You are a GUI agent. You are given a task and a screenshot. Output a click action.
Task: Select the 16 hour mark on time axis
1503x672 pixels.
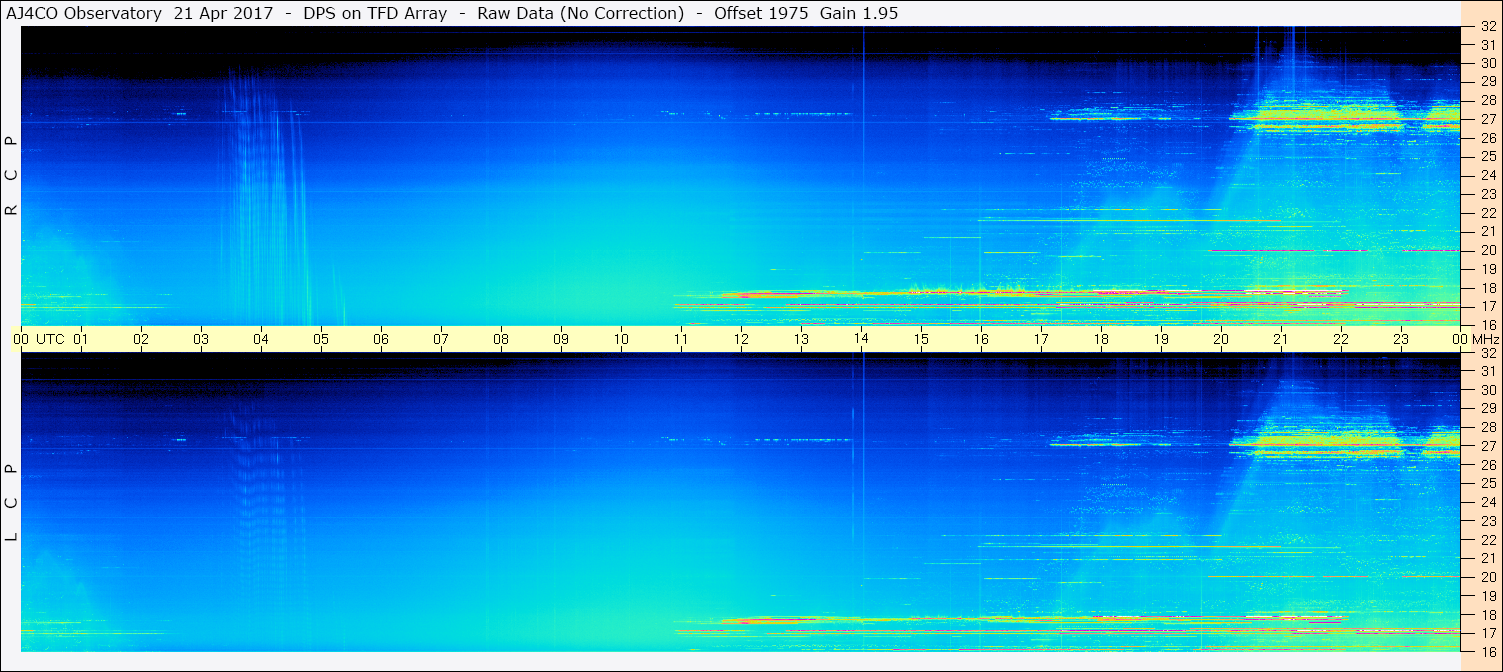[981, 339]
